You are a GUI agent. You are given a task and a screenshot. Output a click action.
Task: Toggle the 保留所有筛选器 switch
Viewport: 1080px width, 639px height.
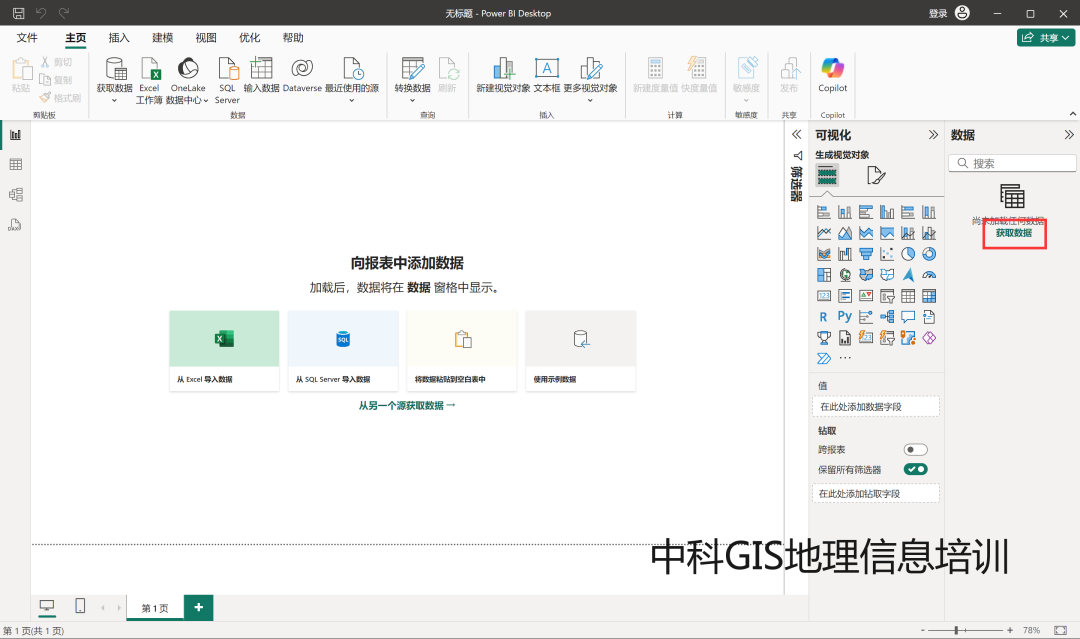[915, 469]
